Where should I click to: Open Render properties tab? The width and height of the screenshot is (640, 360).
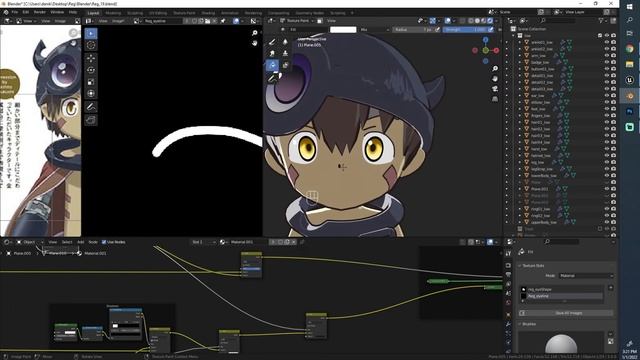point(508,265)
